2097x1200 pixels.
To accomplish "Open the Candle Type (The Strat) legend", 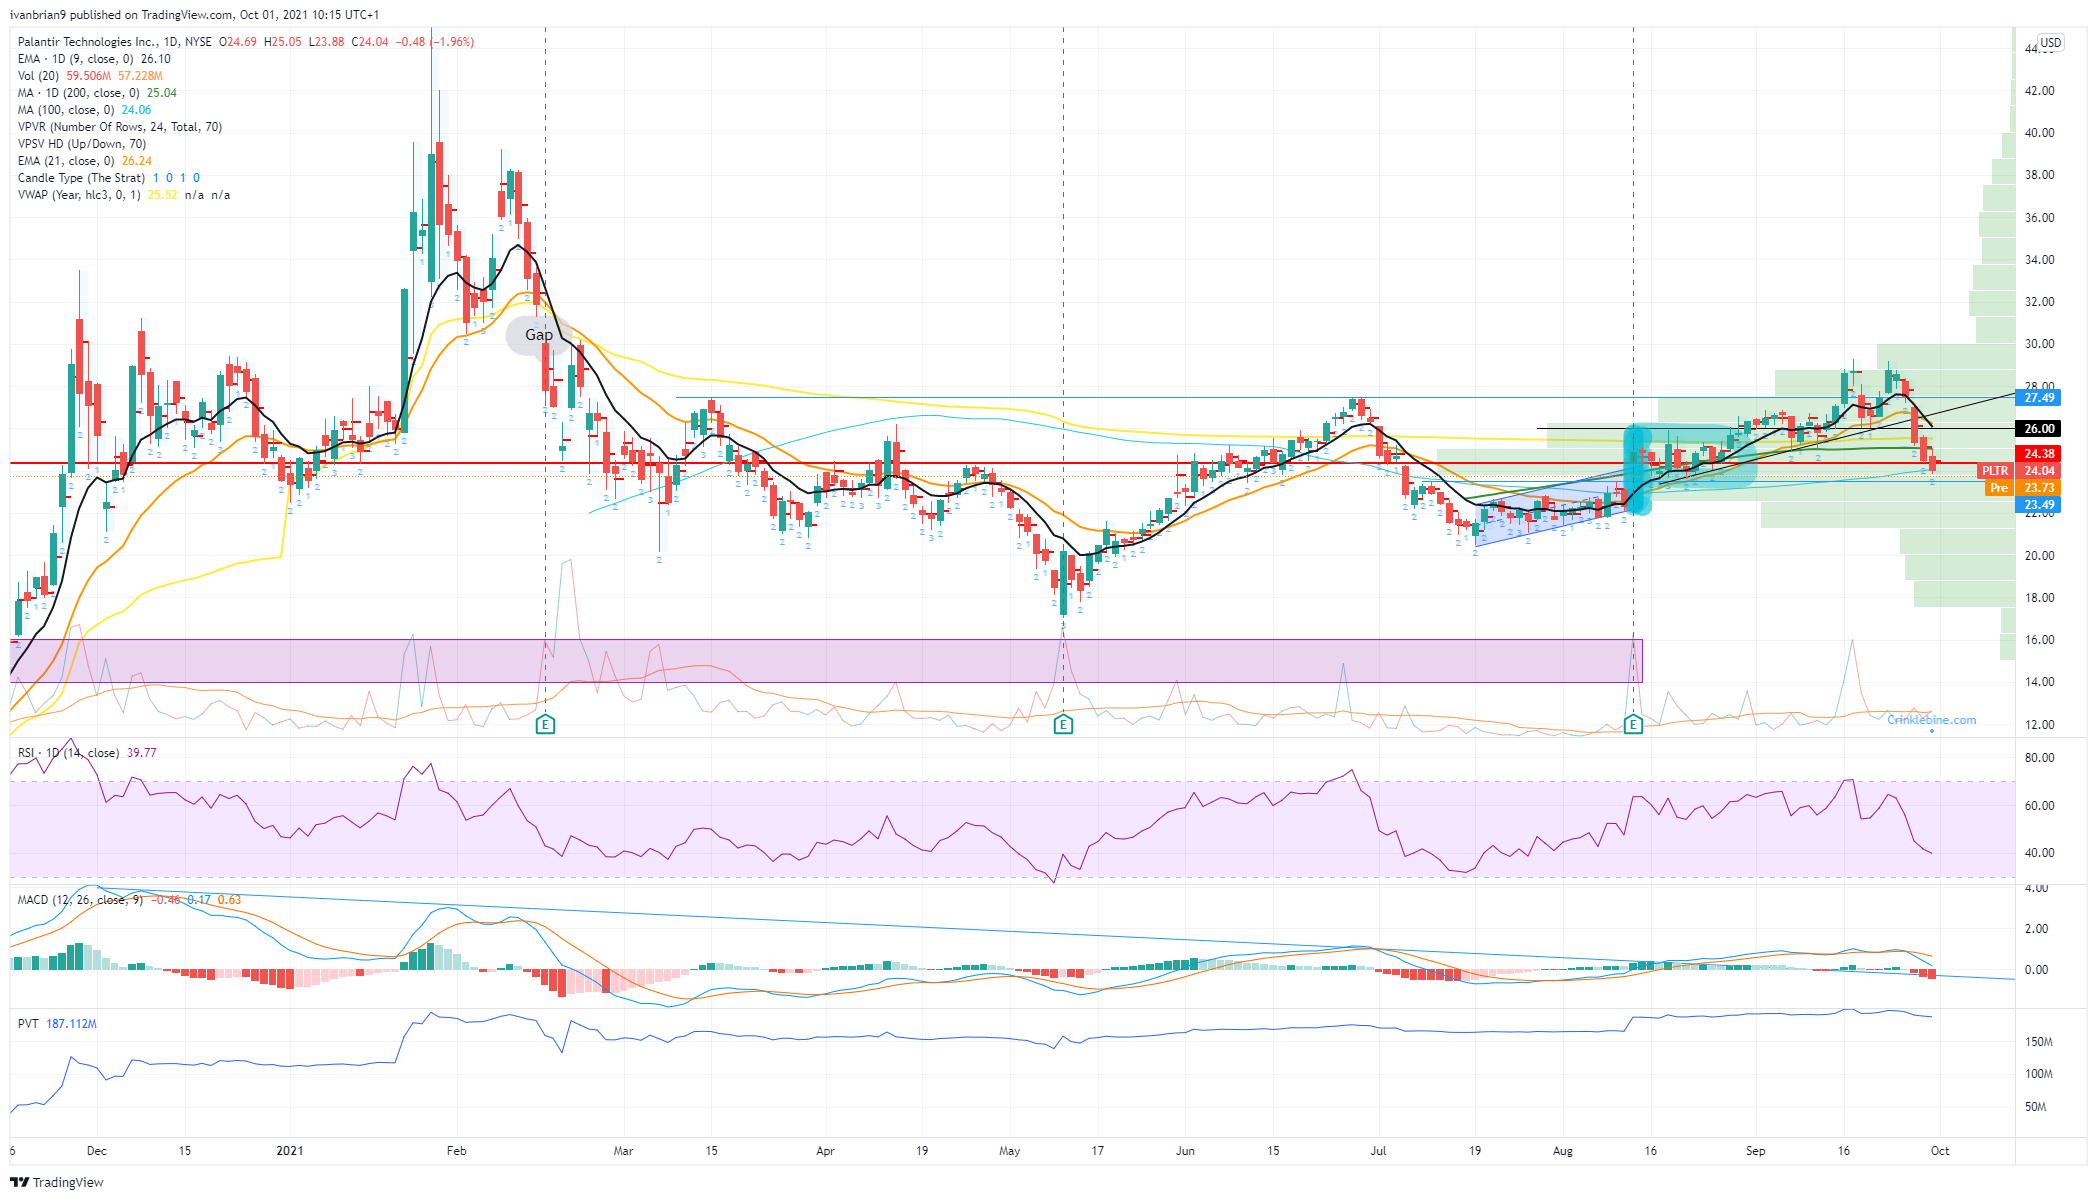I will (81, 178).
